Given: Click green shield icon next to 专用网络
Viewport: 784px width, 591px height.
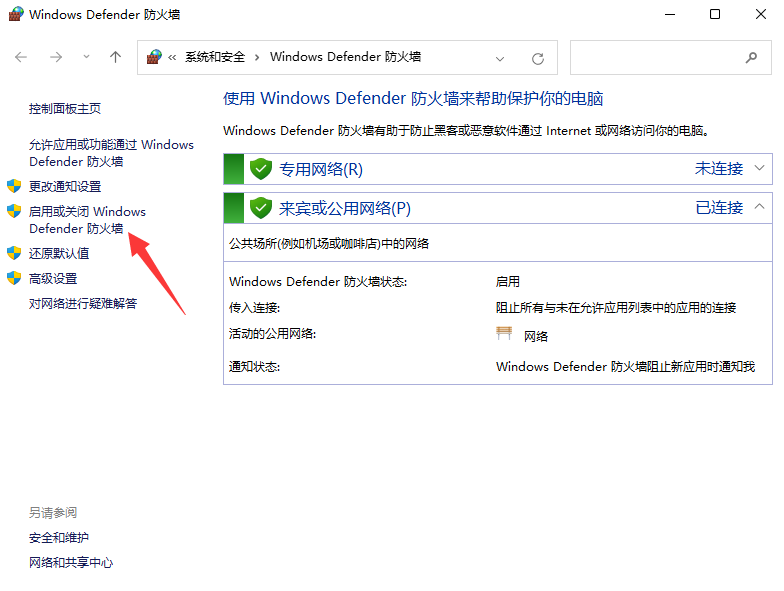Looking at the screenshot, I should pos(260,169).
